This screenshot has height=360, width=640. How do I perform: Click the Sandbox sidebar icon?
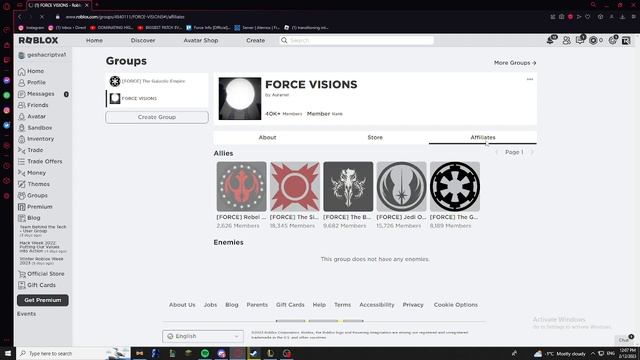click(x=22, y=128)
